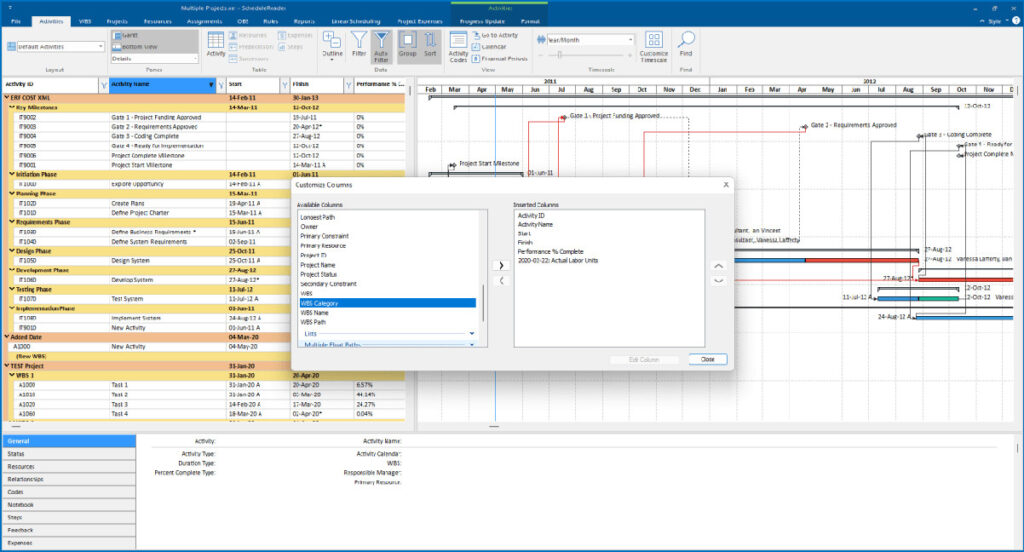This screenshot has height=552, width=1024.
Task: Toggle the Auto Filter button
Action: click(381, 46)
